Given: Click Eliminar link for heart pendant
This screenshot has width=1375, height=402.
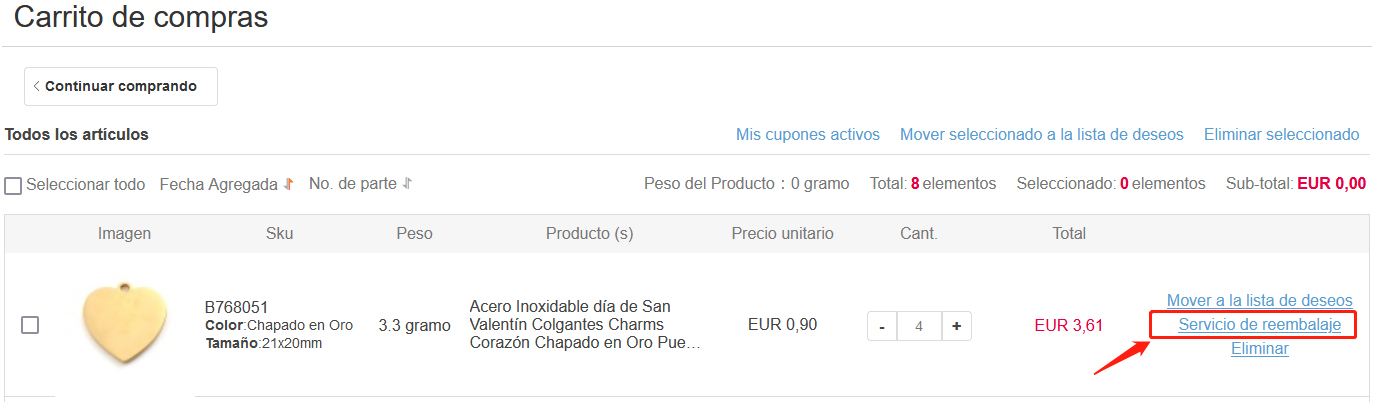Looking at the screenshot, I should click(x=1260, y=349).
